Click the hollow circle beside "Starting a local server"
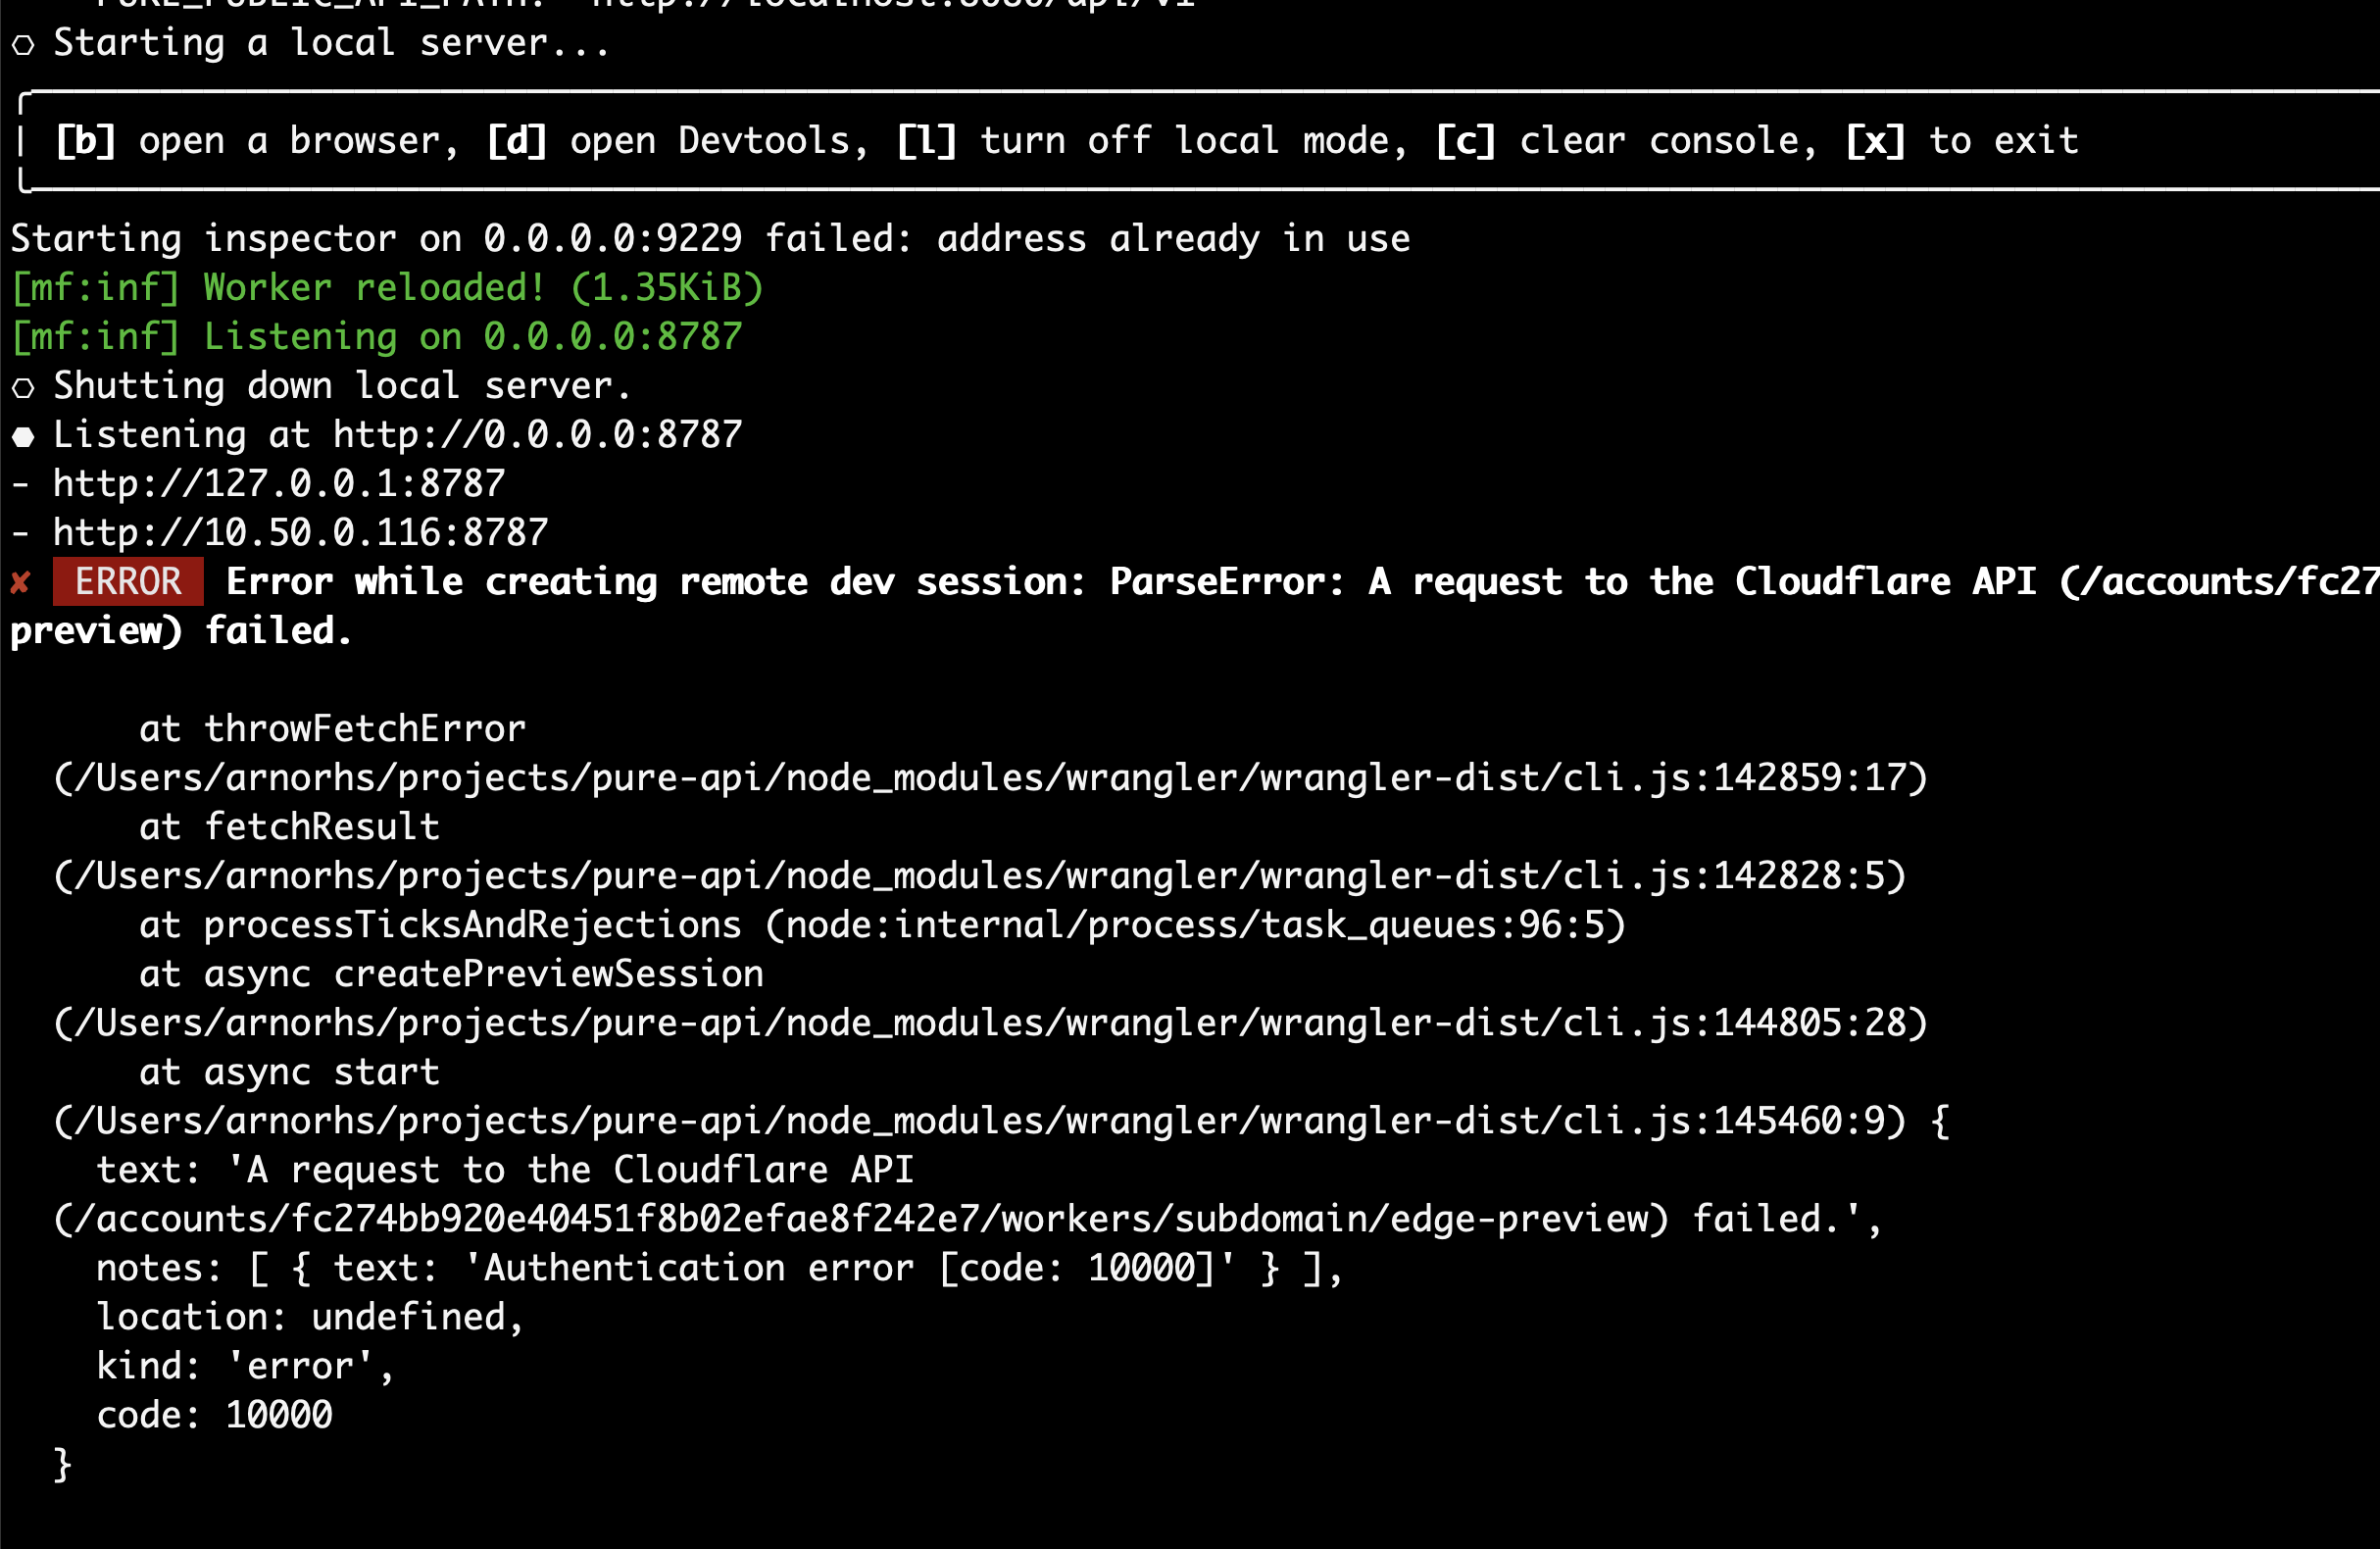The image size is (2380, 1549). [x=23, y=45]
